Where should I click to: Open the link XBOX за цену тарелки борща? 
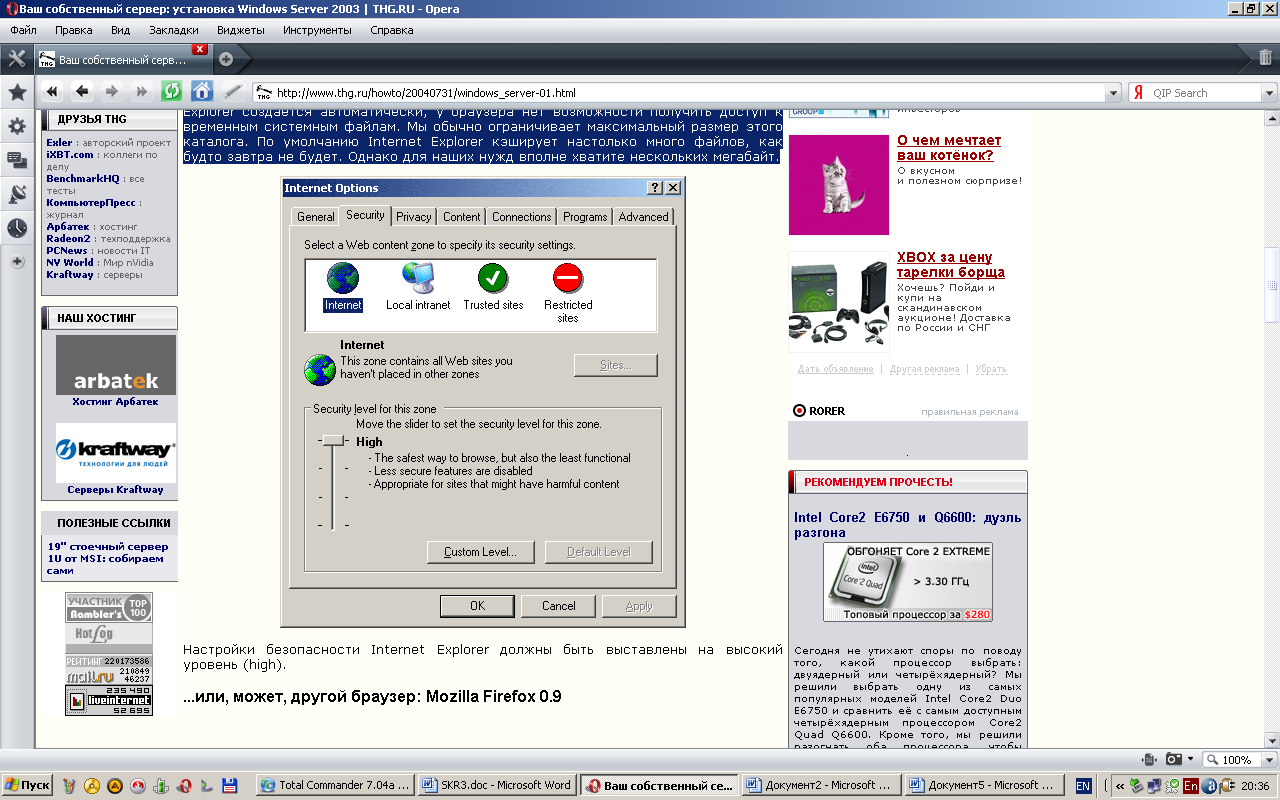click(x=951, y=265)
